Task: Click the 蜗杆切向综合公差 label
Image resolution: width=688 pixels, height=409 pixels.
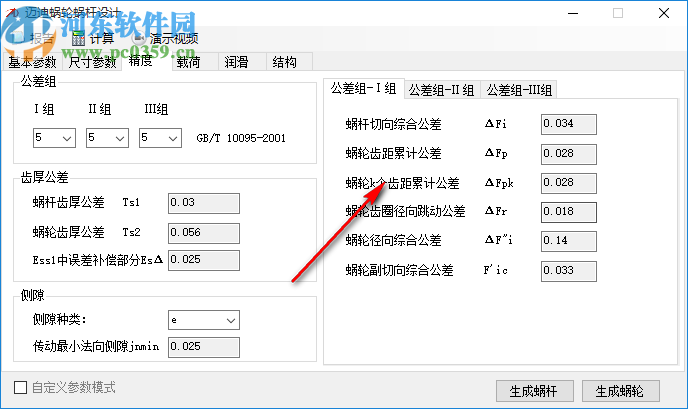Action: point(393,124)
